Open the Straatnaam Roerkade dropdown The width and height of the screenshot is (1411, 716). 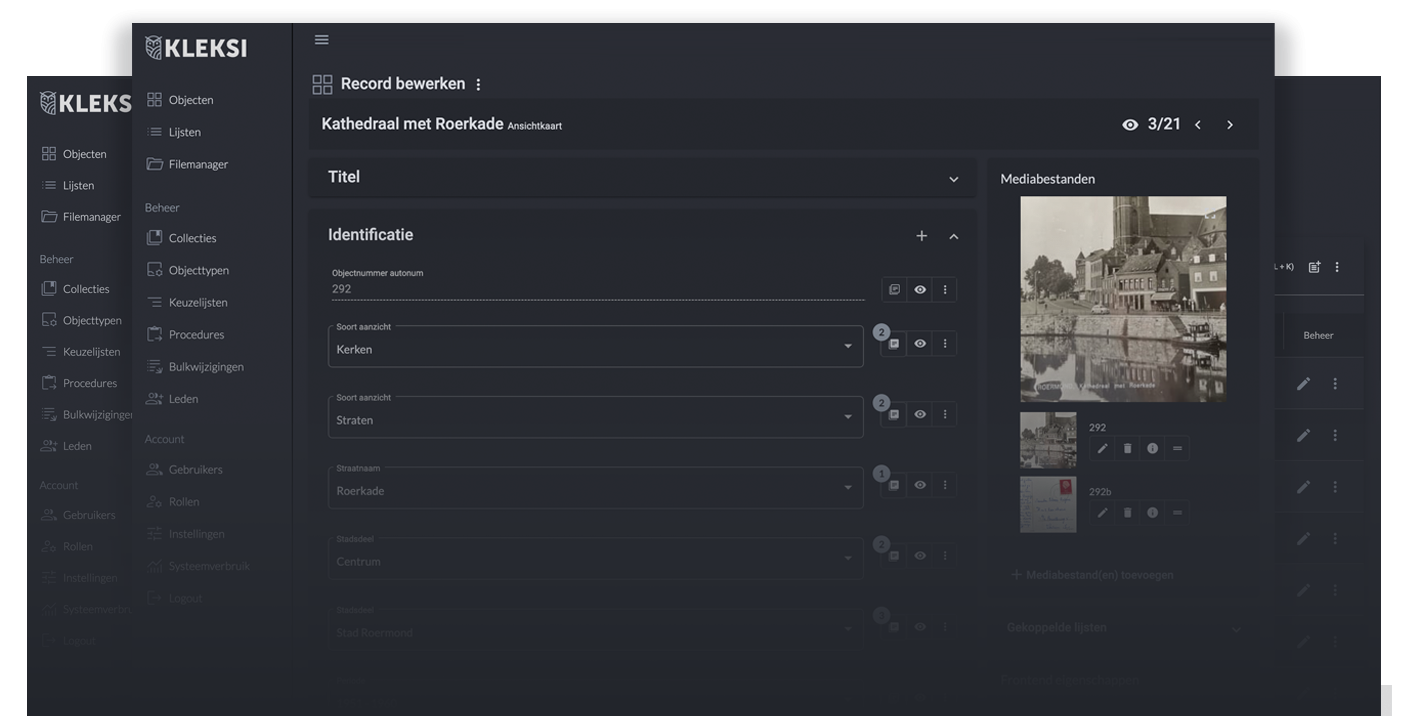[847, 488]
